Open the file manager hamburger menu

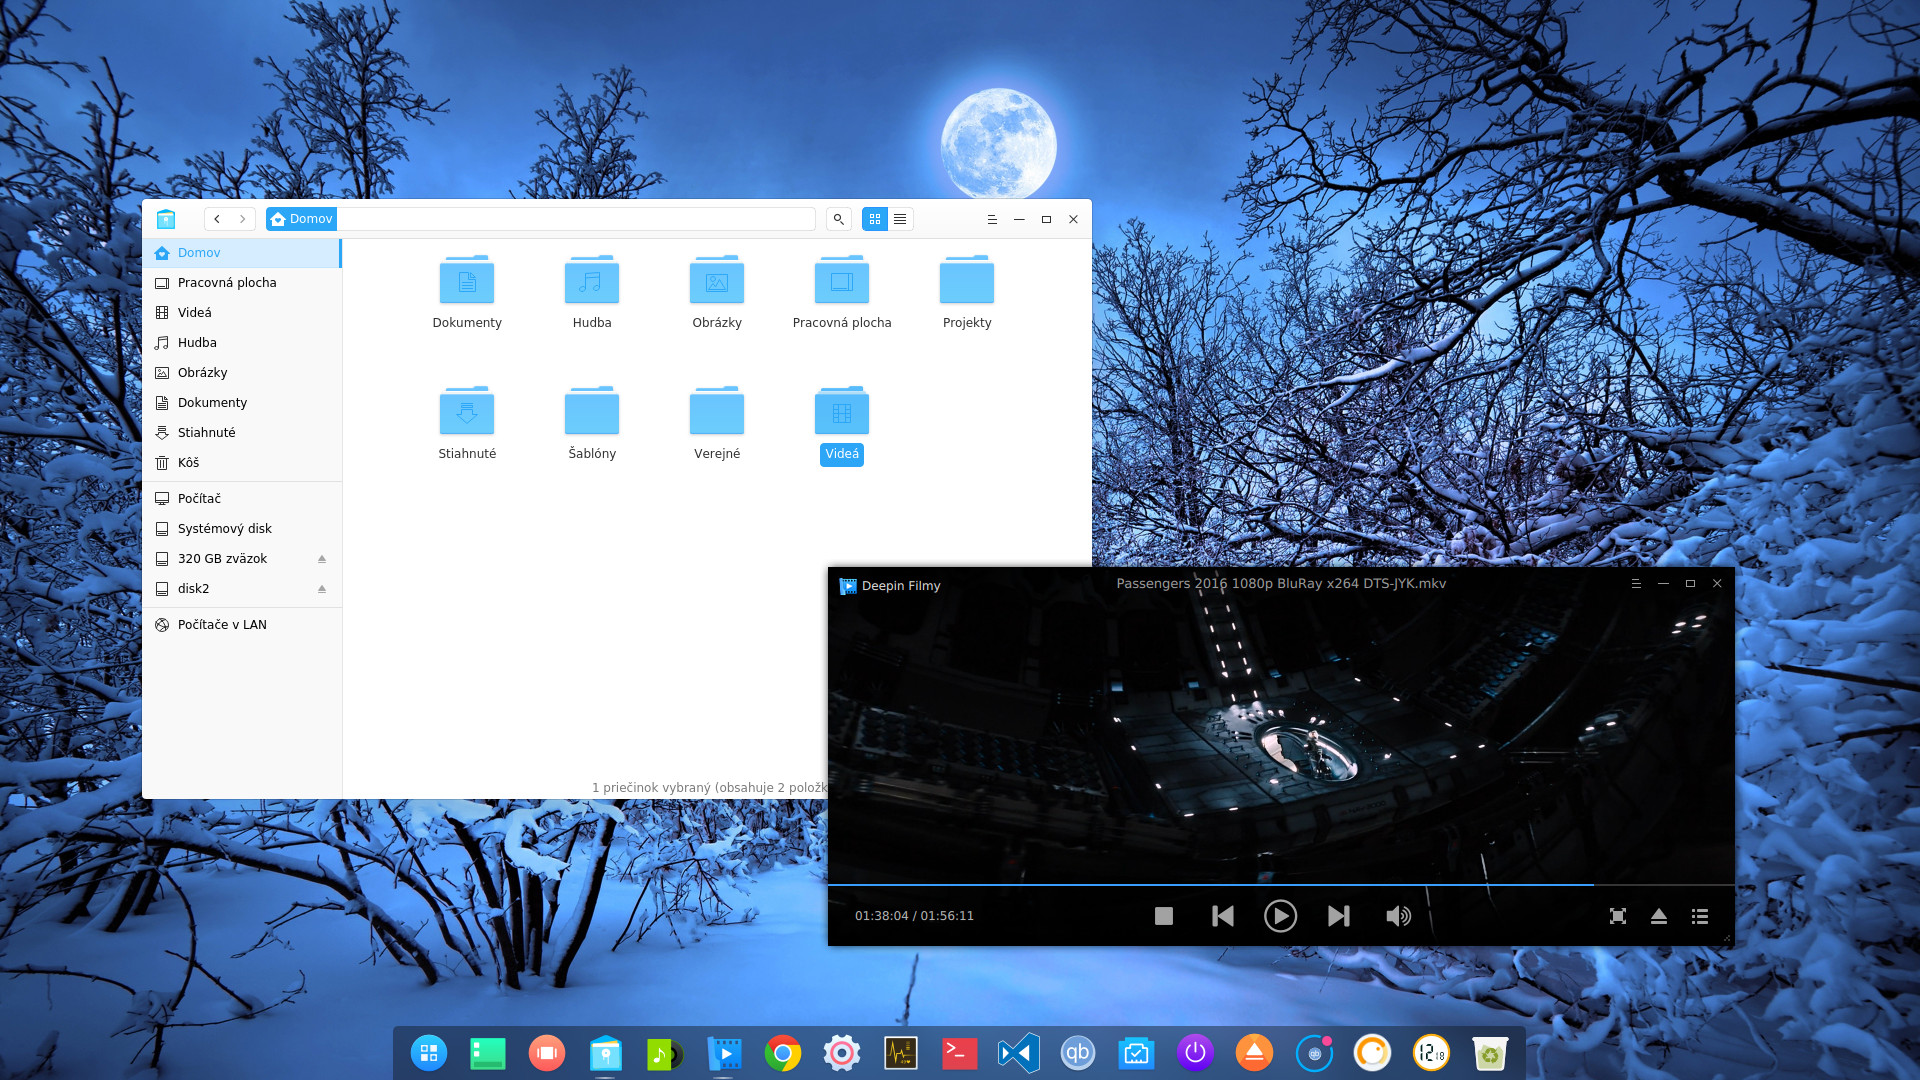click(992, 219)
